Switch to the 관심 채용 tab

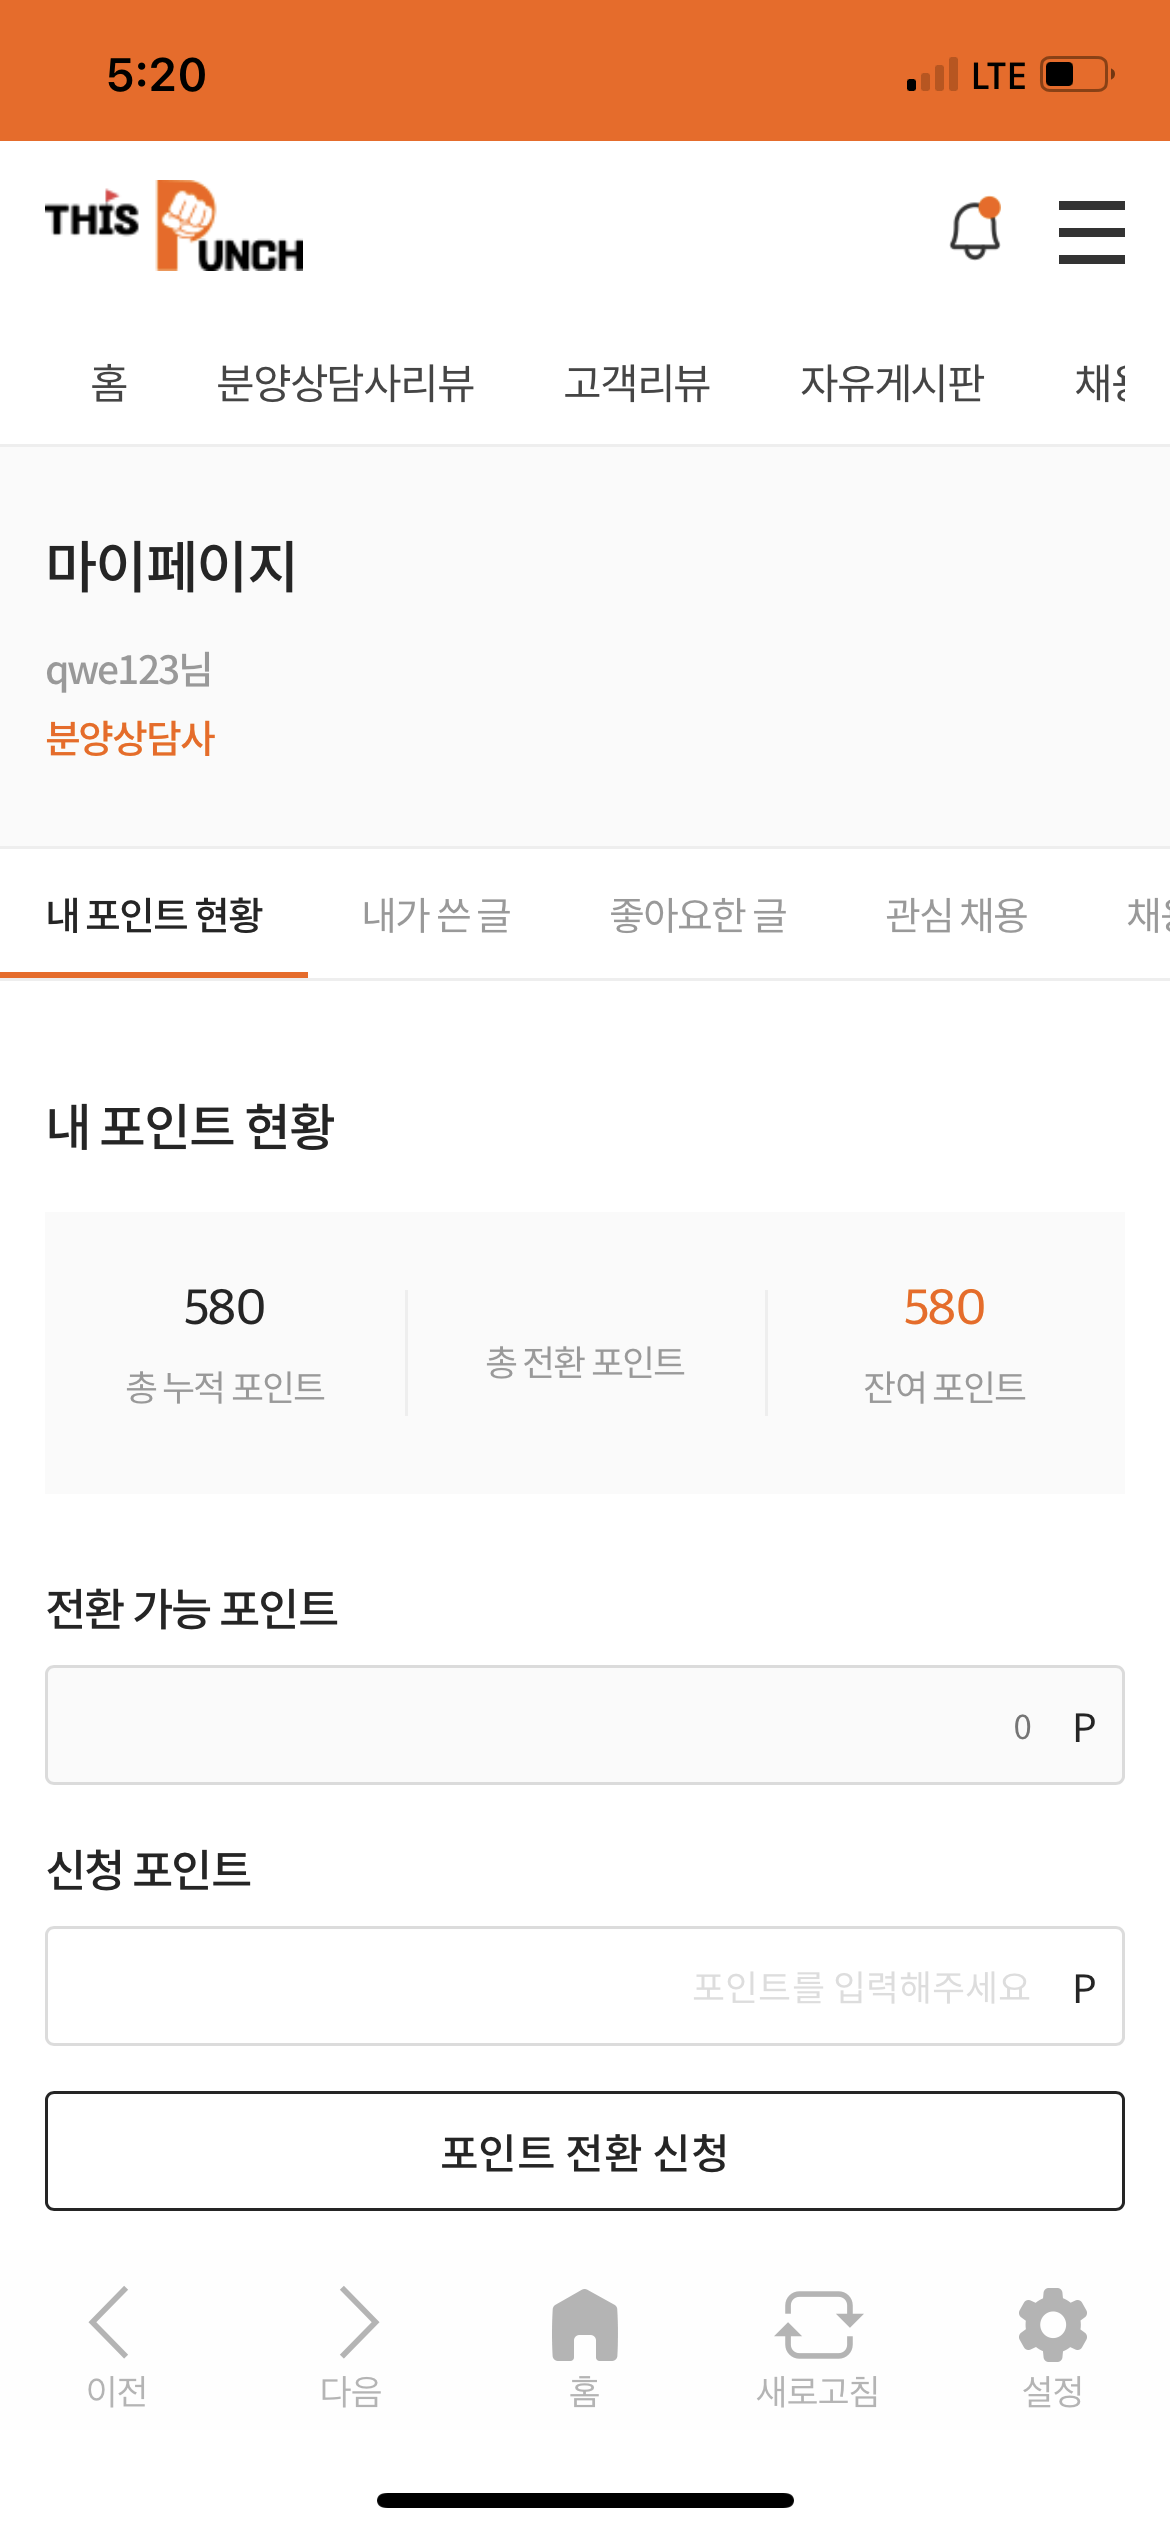956,915
